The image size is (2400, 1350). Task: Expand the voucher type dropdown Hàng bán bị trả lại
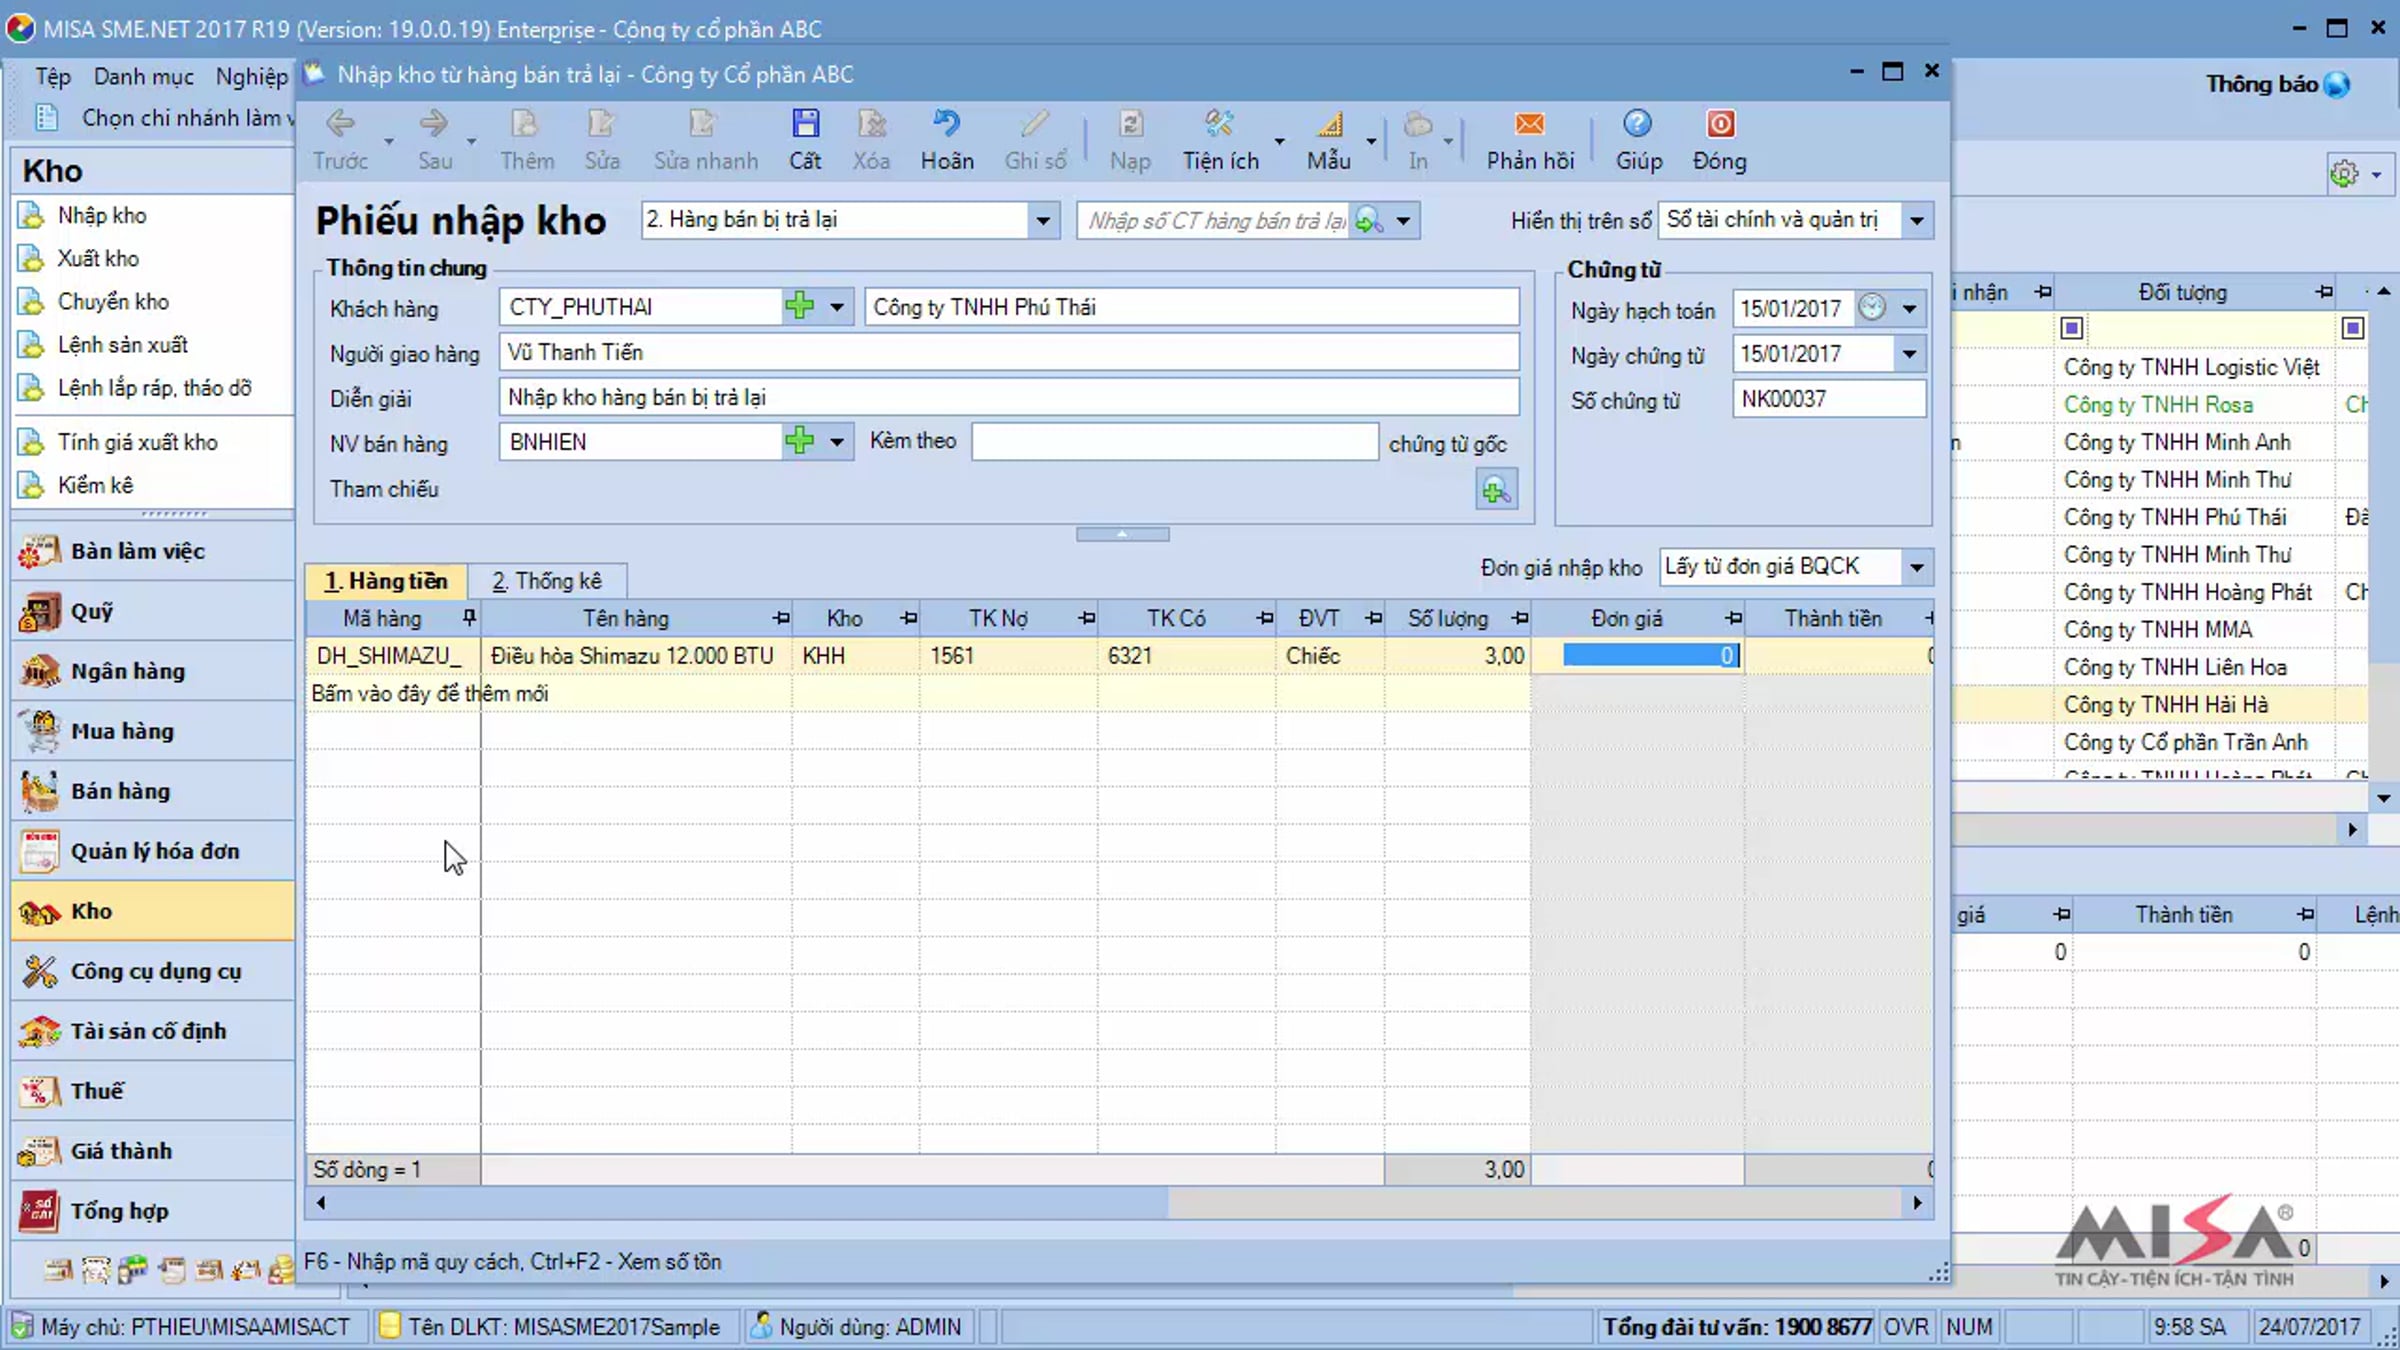coord(1043,220)
